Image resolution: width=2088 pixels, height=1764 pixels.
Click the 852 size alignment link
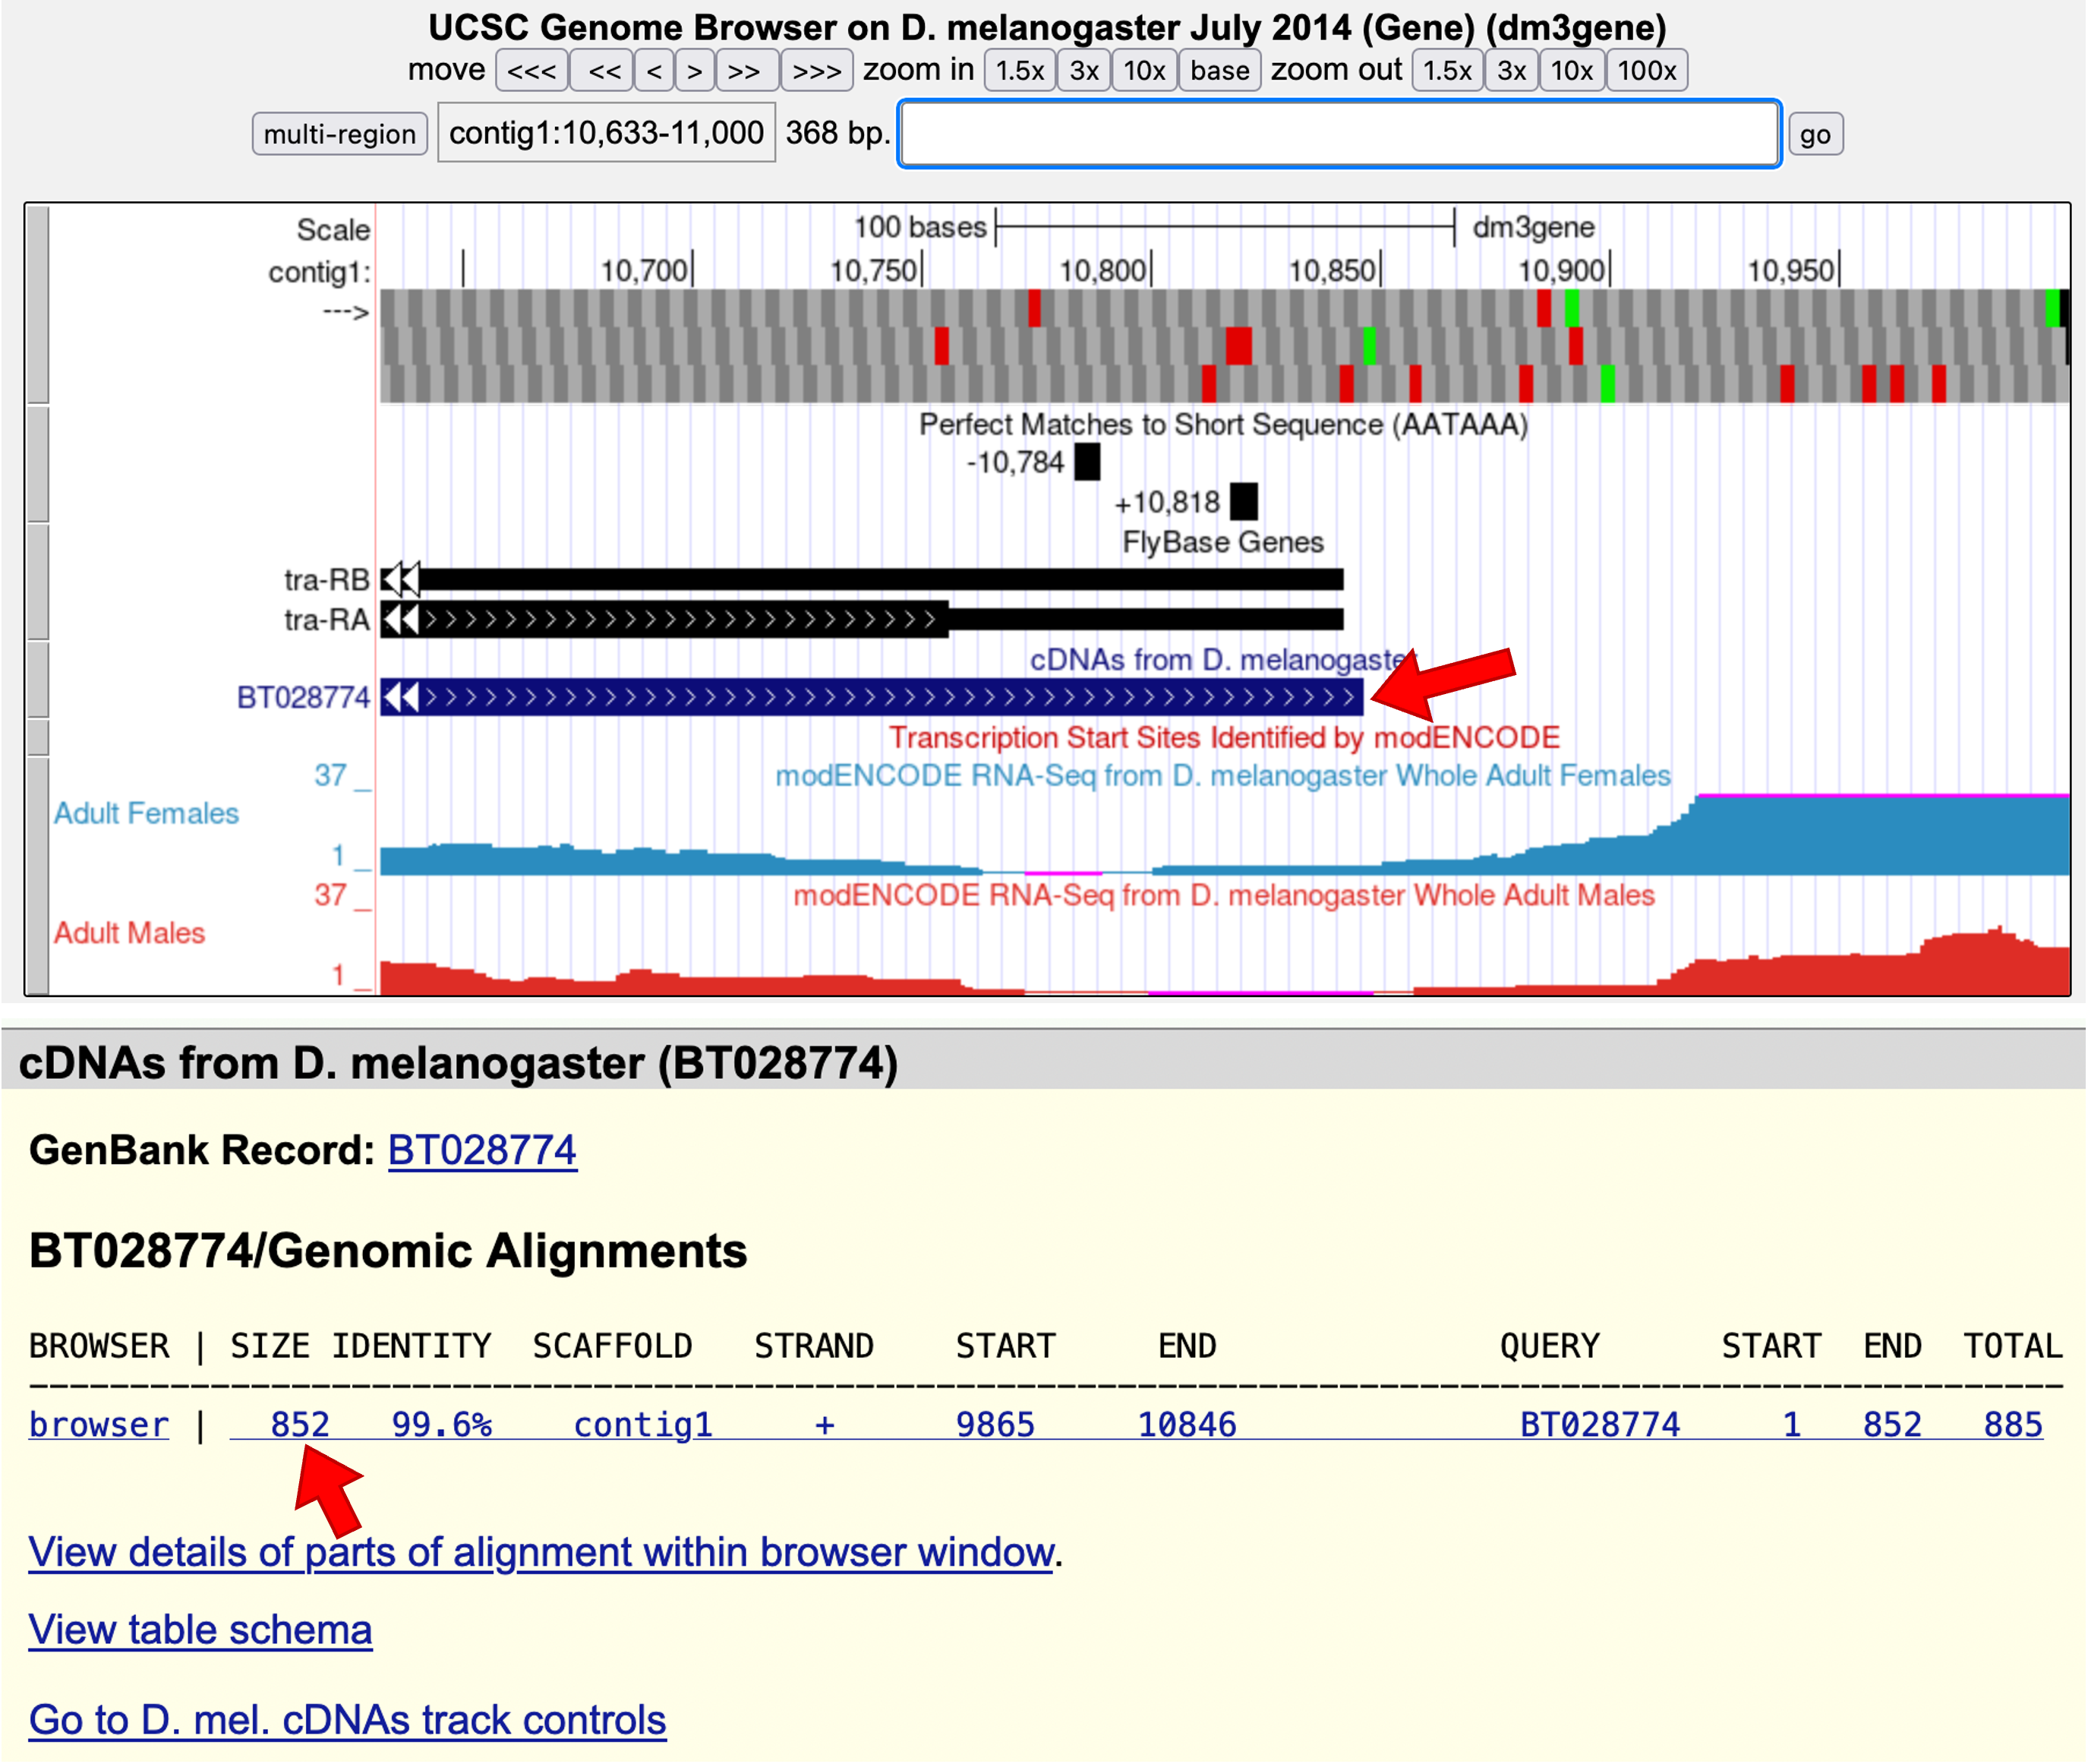[300, 1424]
